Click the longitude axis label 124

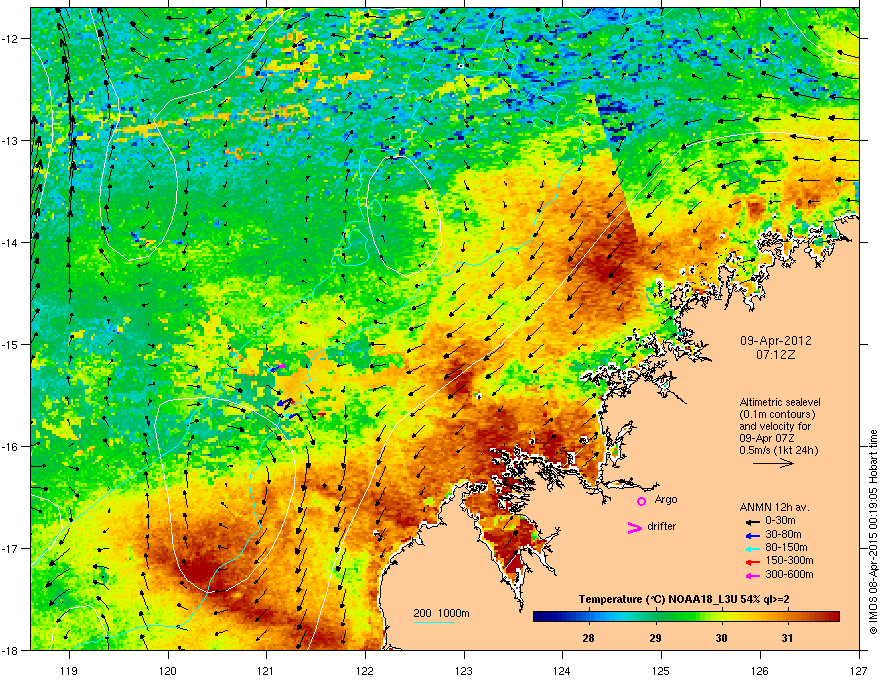(x=562, y=670)
